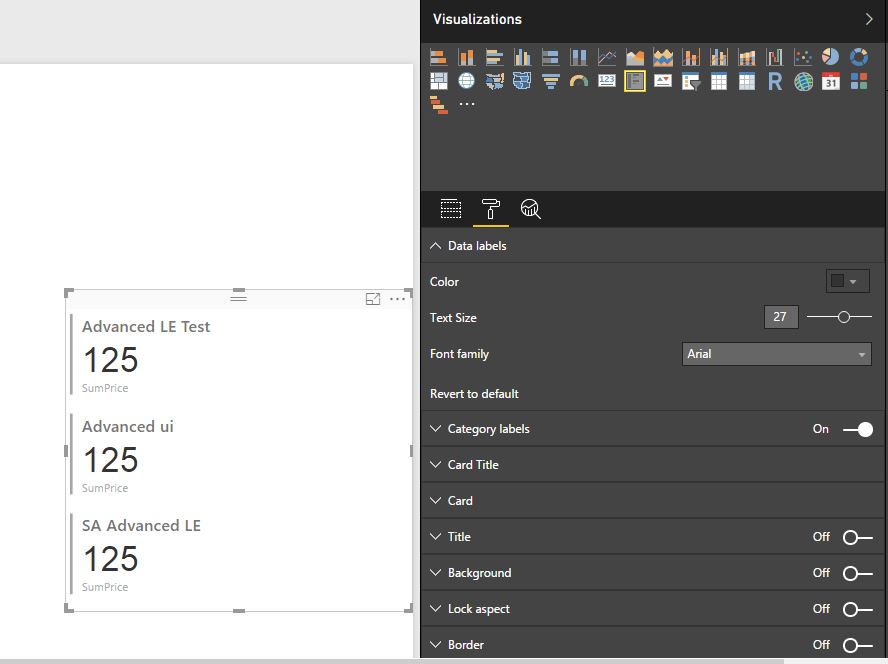
Task: Select the treemap visual
Action: (x=438, y=82)
